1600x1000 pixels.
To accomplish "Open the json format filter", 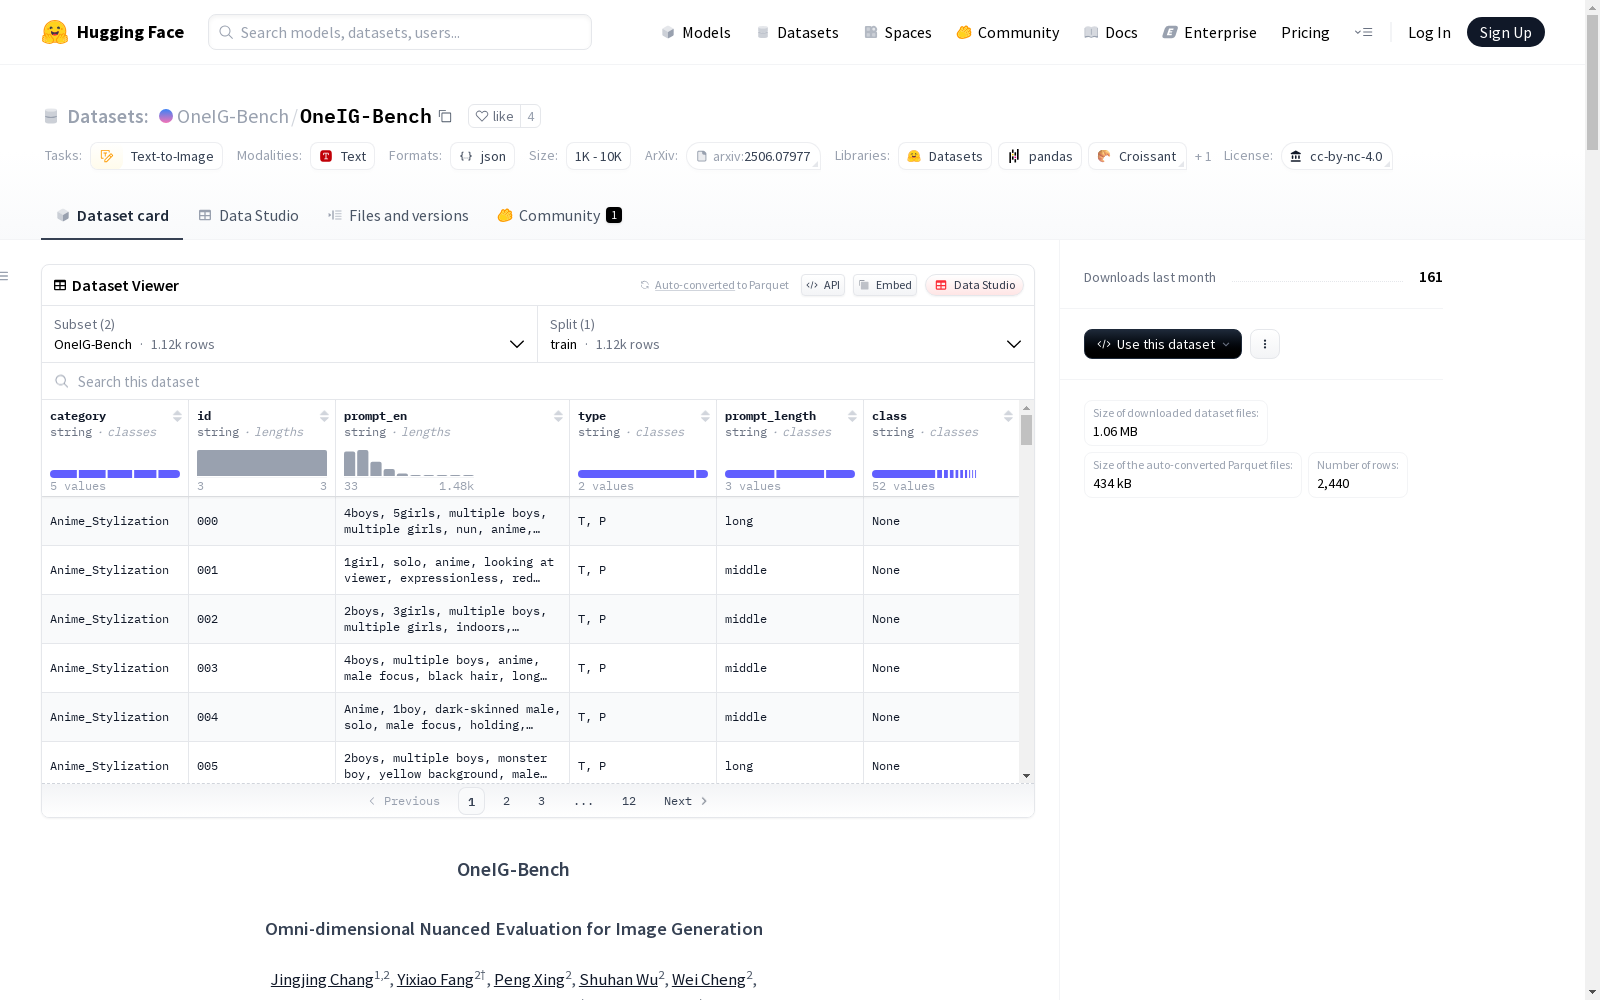I will coord(482,156).
